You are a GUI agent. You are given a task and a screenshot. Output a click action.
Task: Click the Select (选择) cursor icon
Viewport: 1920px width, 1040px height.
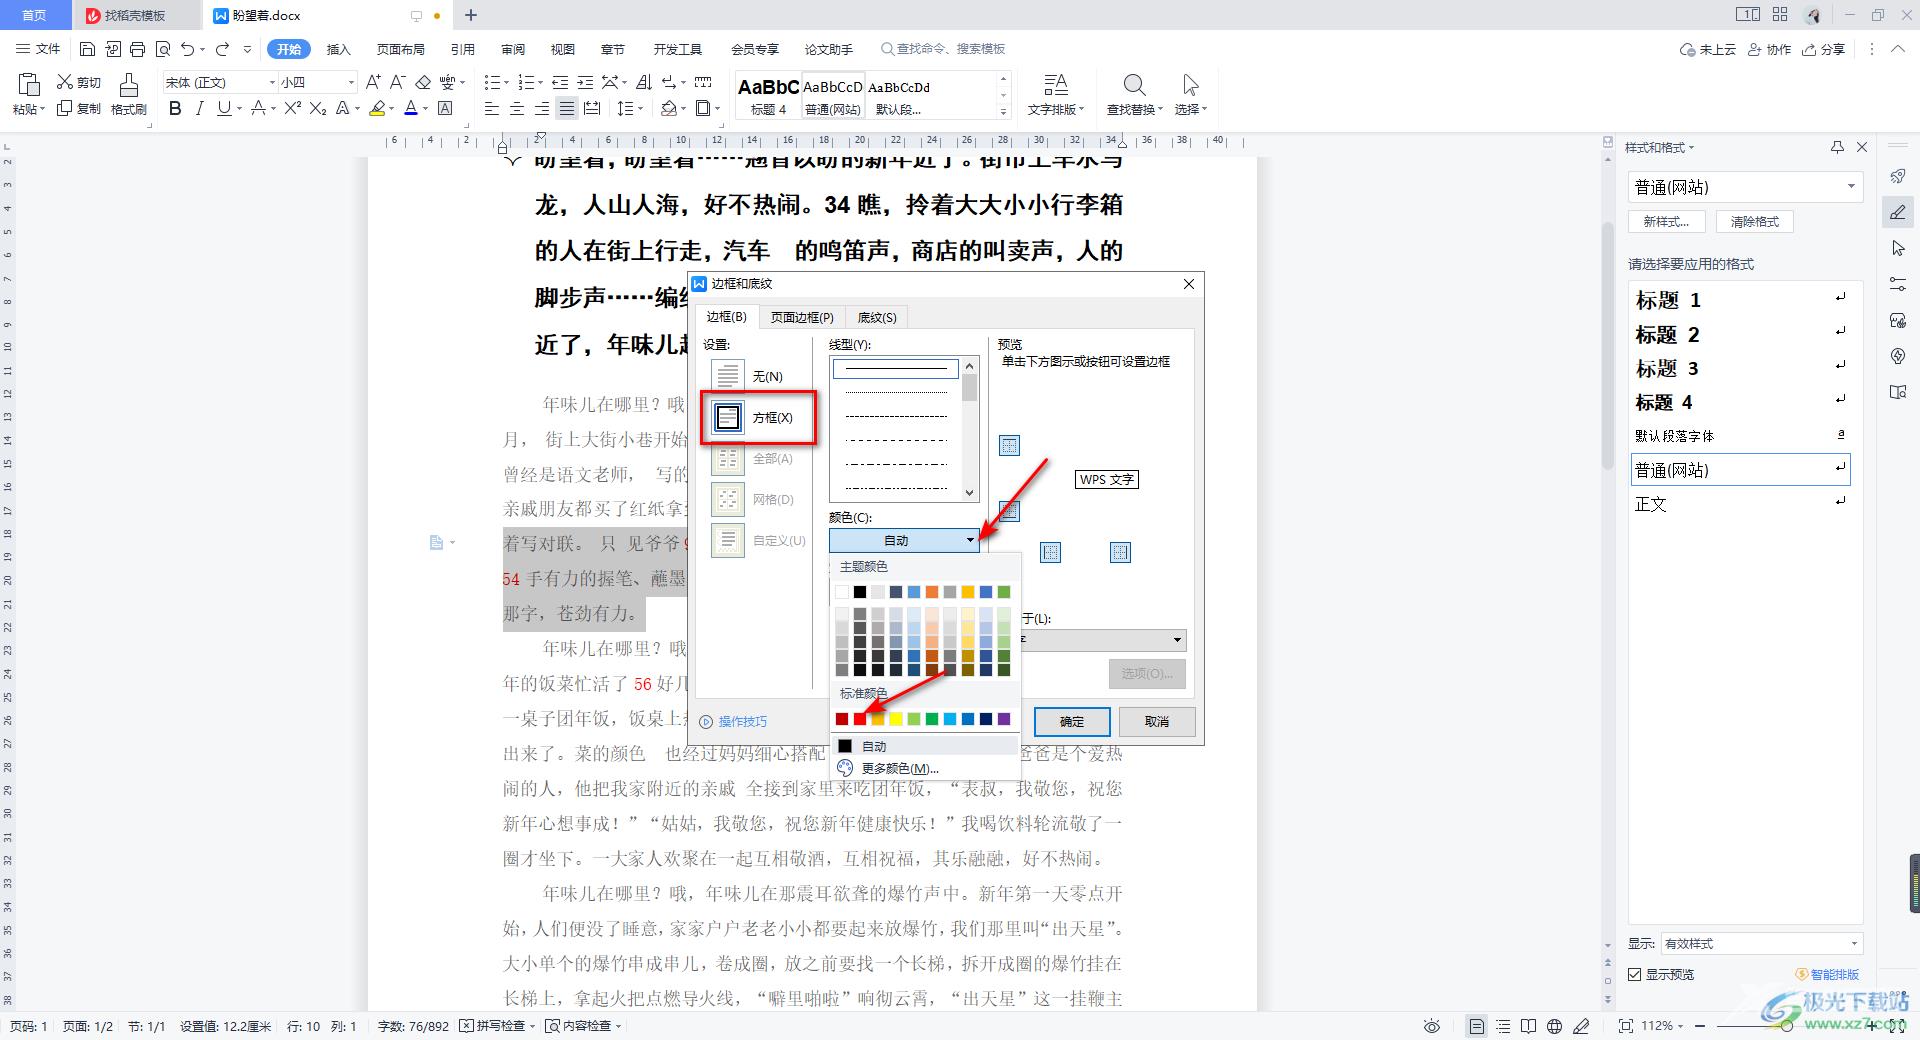1190,84
